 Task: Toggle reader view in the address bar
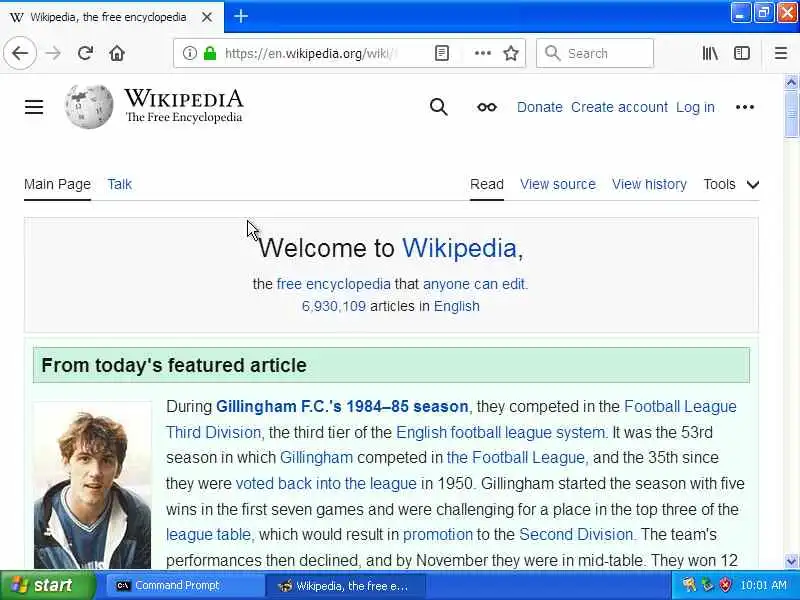pos(442,53)
